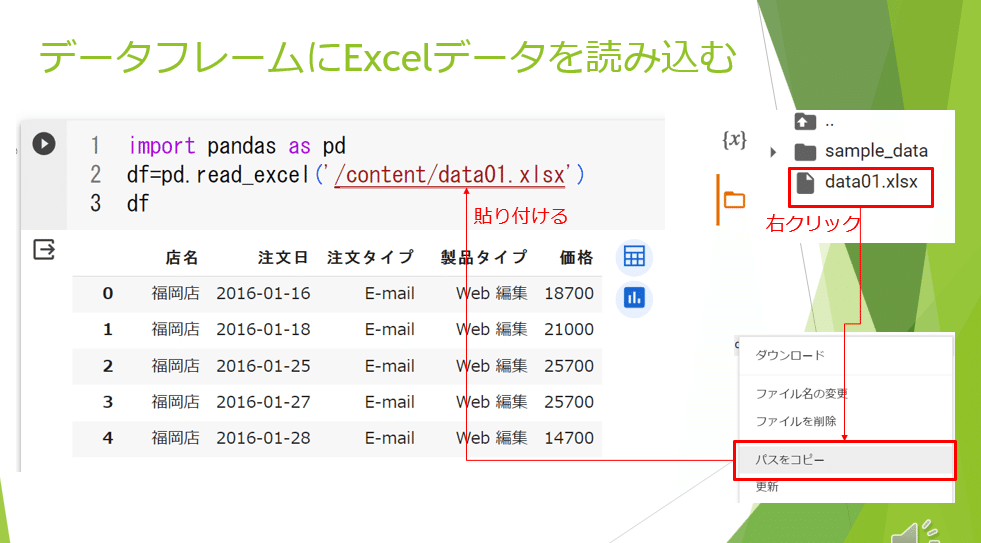
Task: Click the data01.xlsx file icon
Action: pos(805,183)
